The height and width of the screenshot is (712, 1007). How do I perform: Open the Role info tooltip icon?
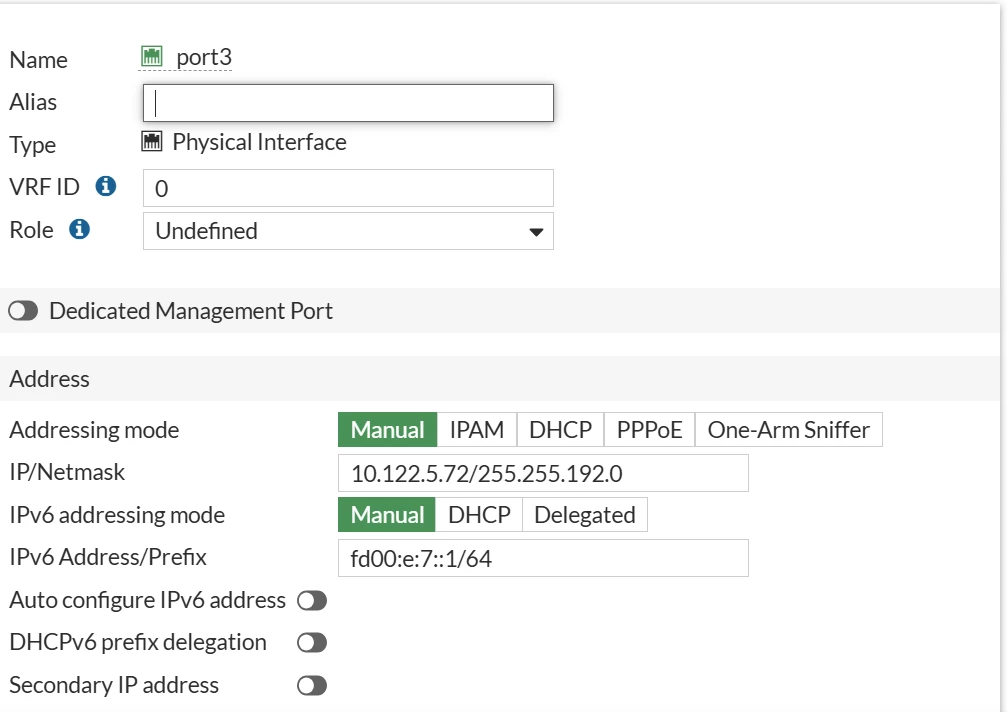click(80, 229)
